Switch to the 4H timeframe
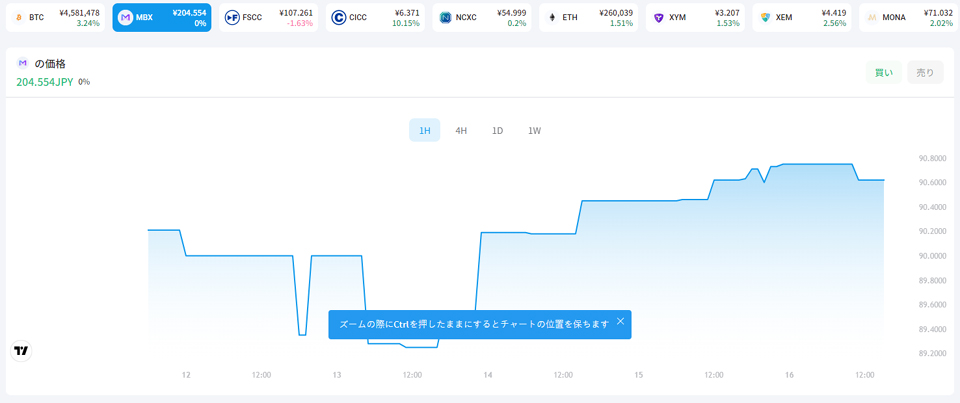Image resolution: width=960 pixels, height=403 pixels. [461, 130]
